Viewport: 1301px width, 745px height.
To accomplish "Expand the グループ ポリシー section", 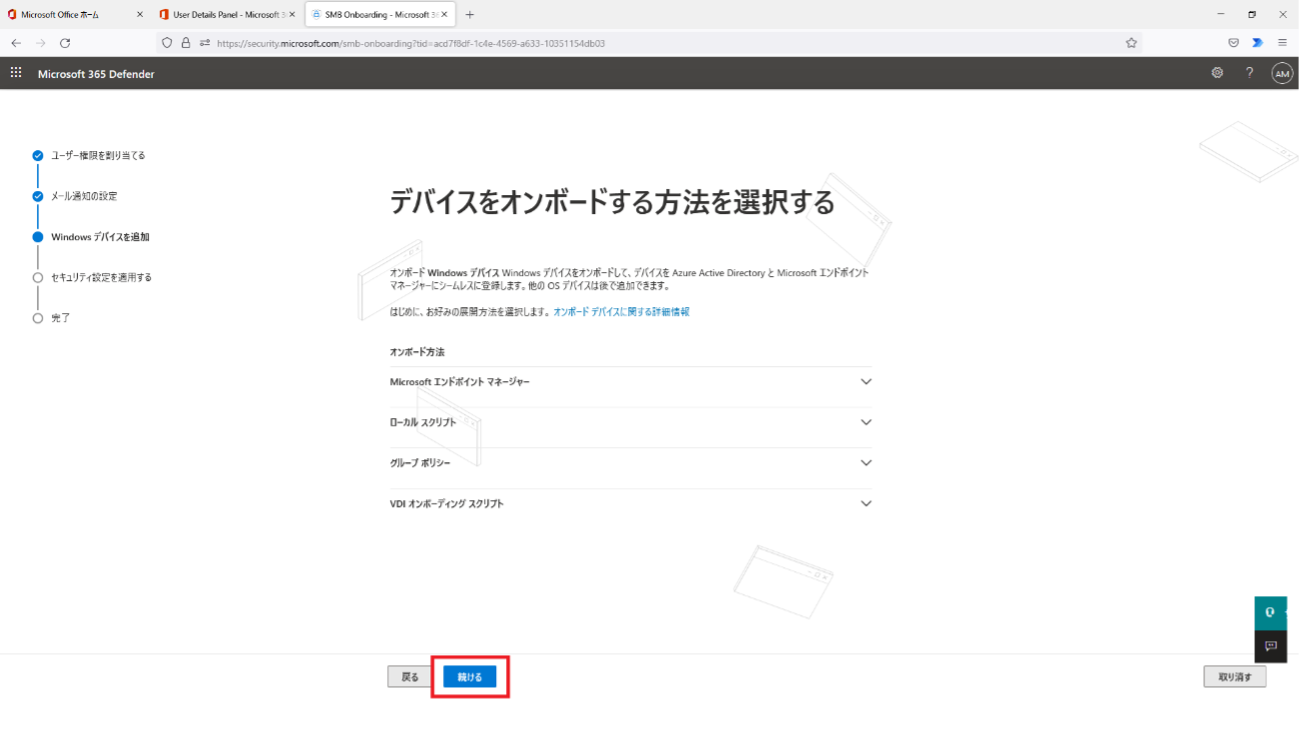I will coord(631,463).
